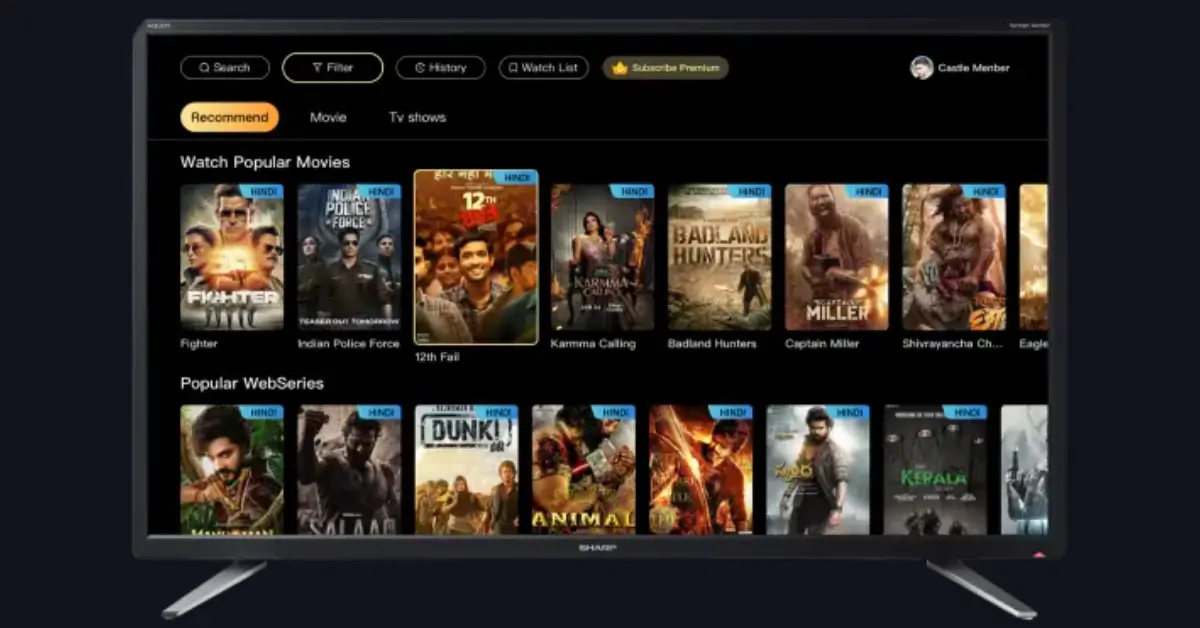Click Subscribe Premium button
The height and width of the screenshot is (628, 1200).
click(x=665, y=68)
